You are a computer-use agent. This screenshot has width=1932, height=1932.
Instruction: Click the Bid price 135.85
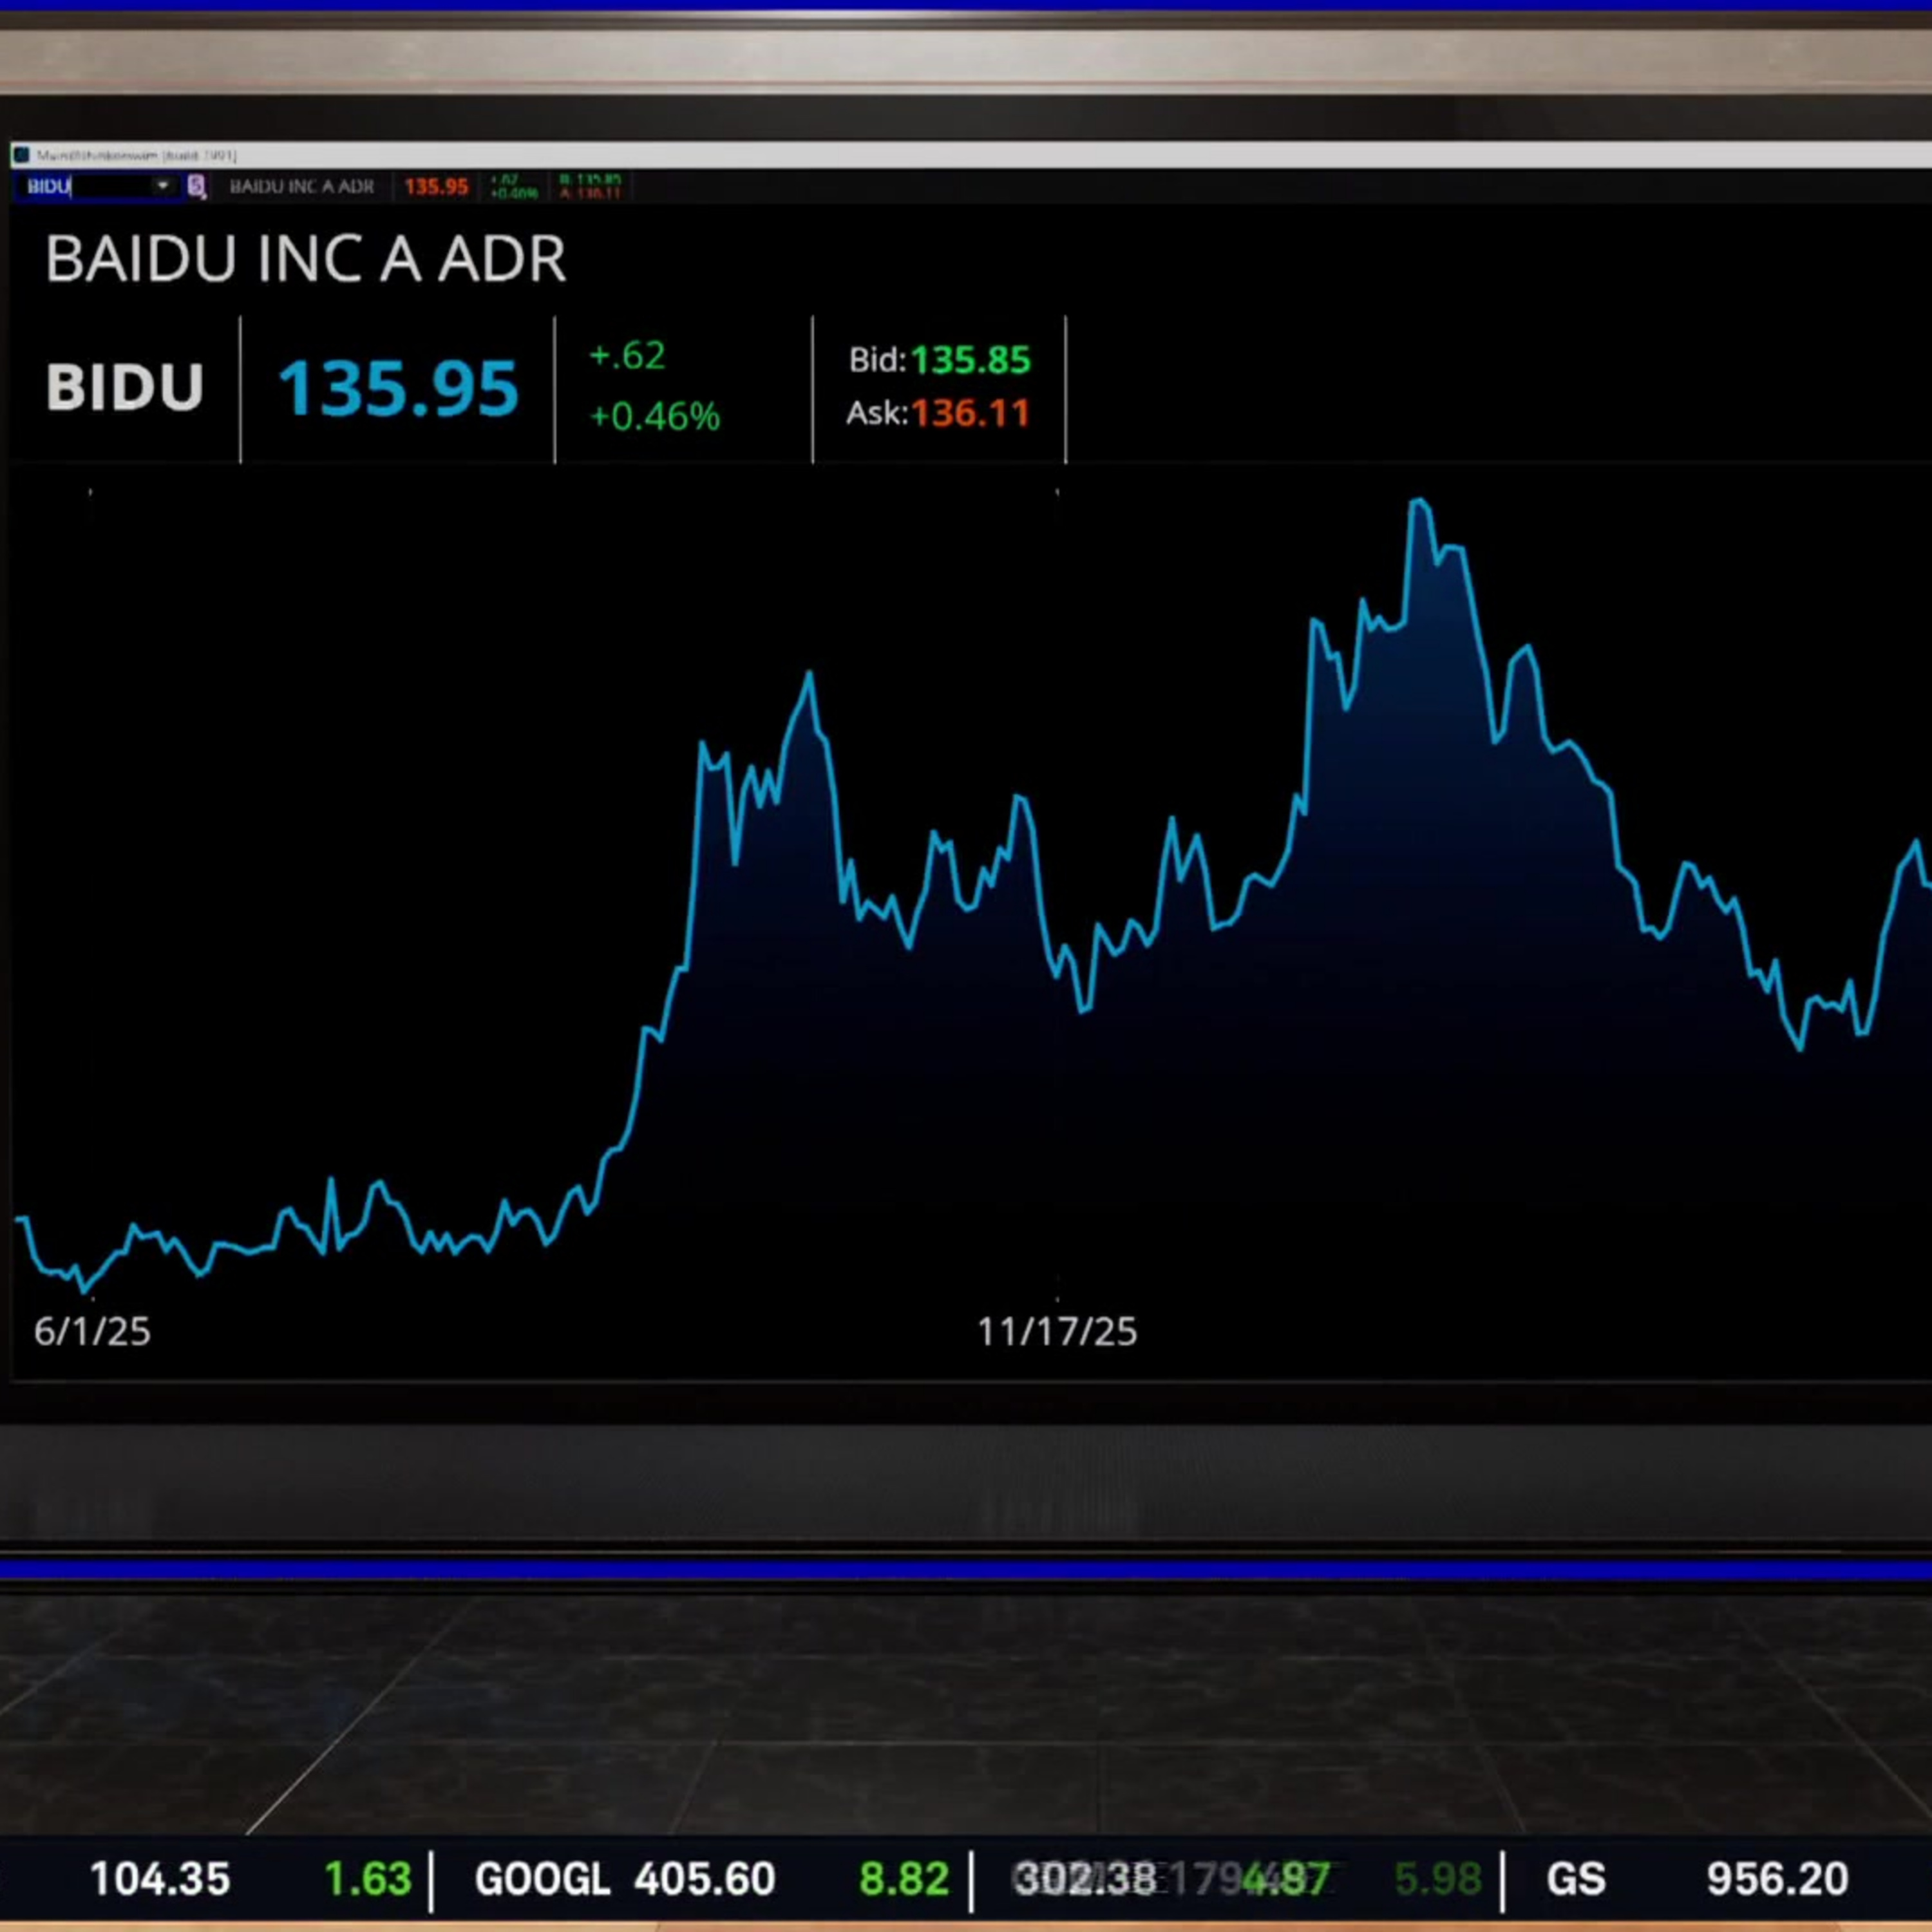click(x=970, y=360)
